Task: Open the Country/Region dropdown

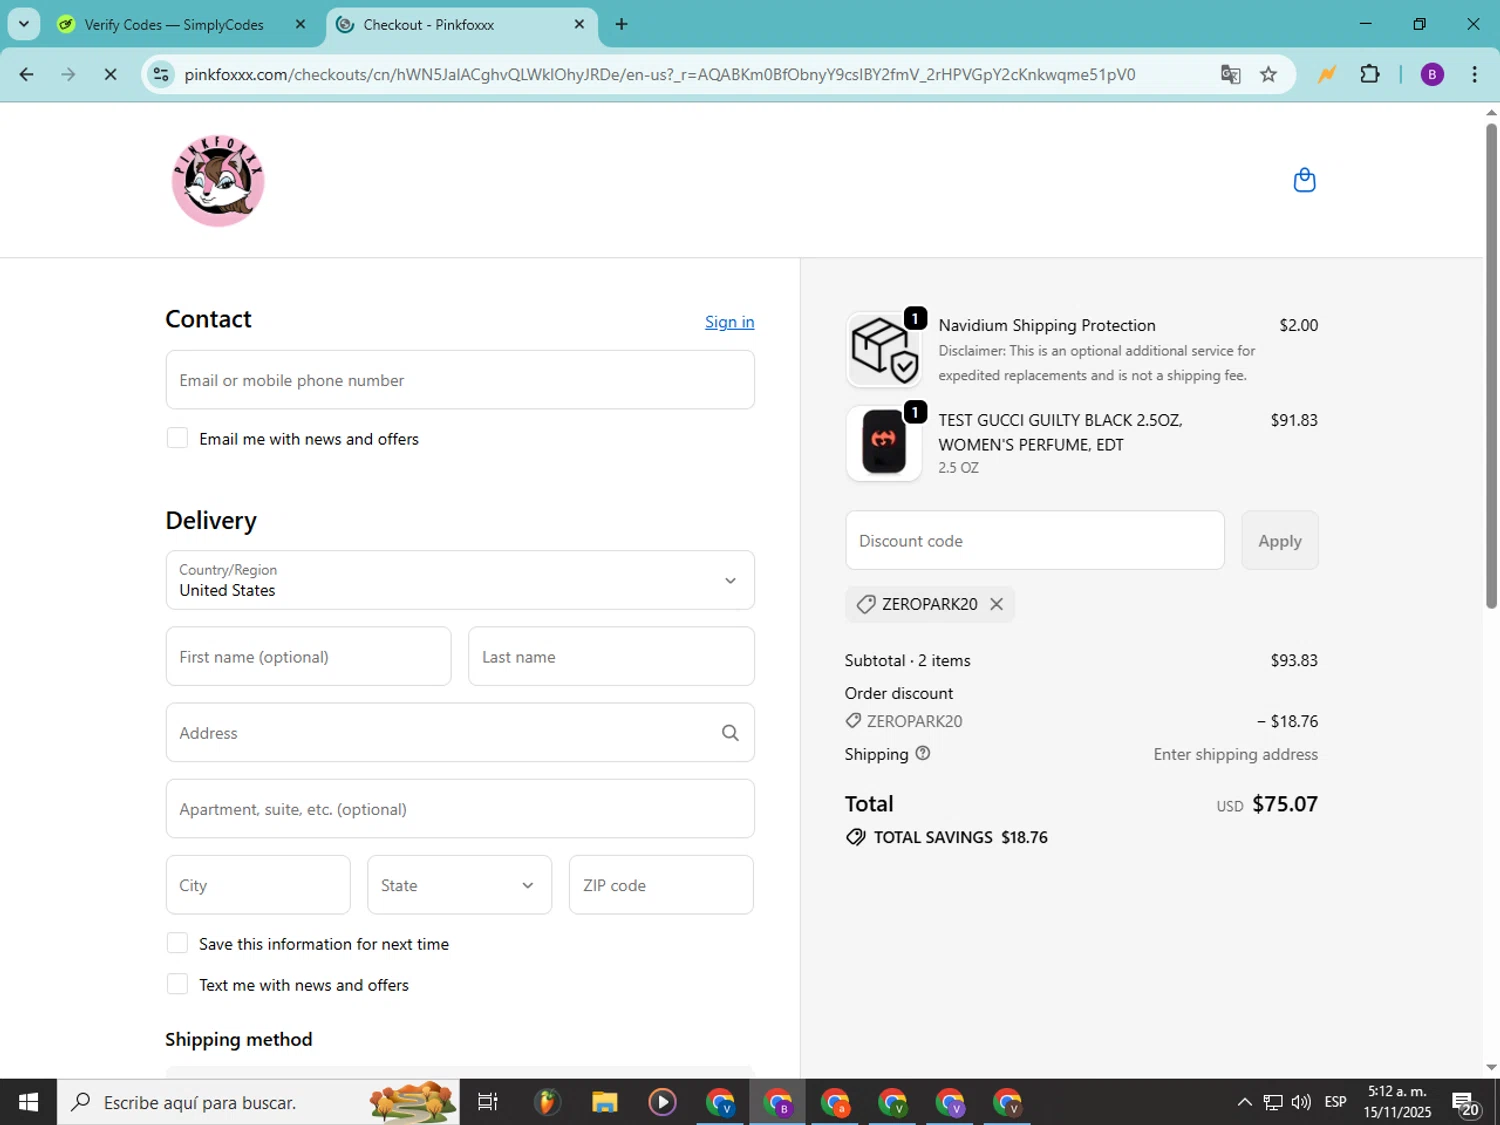Action: (460, 580)
